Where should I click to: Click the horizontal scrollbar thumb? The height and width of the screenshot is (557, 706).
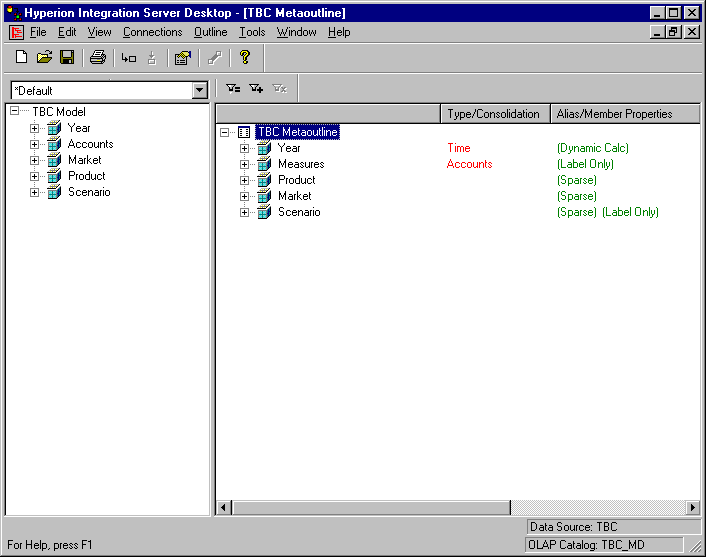[x=371, y=507]
